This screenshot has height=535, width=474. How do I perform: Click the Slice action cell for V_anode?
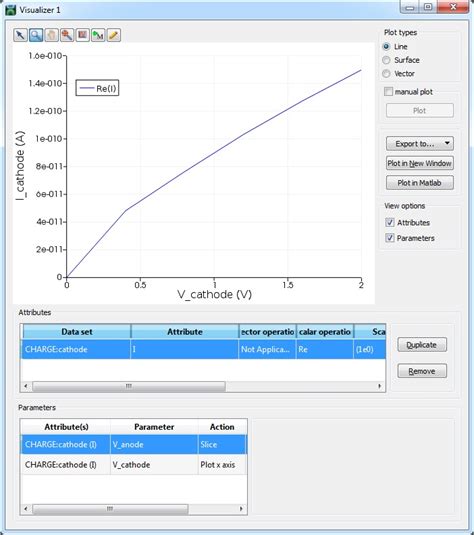click(x=222, y=444)
